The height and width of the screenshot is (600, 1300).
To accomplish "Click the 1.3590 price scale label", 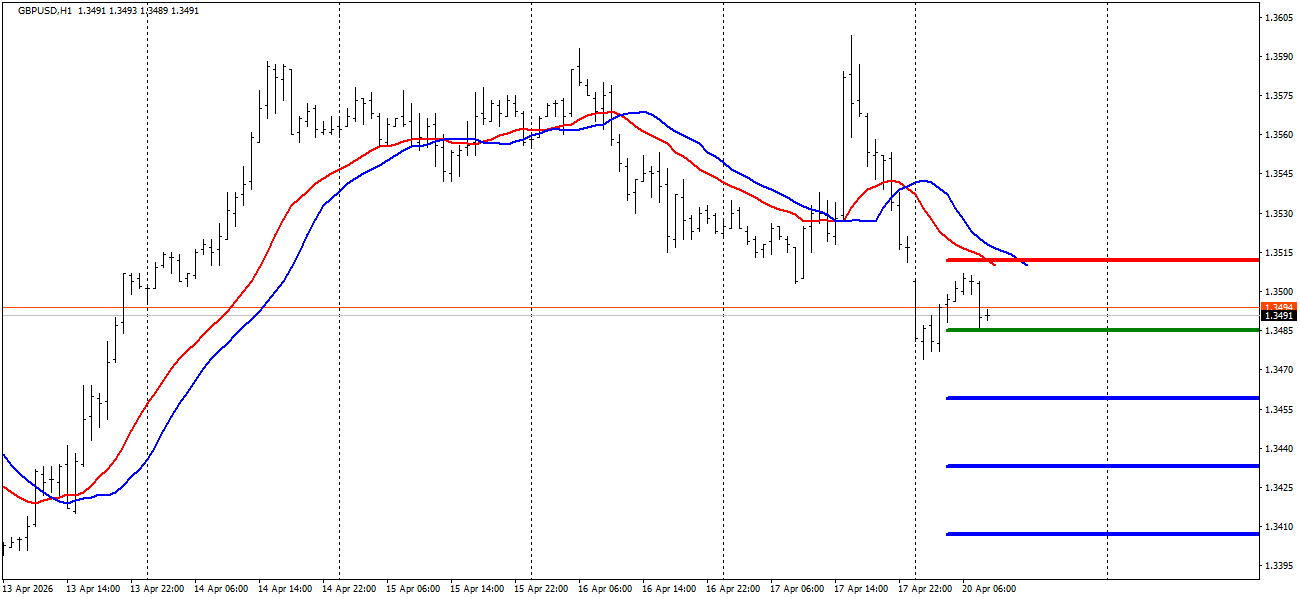I will 1279,57.
